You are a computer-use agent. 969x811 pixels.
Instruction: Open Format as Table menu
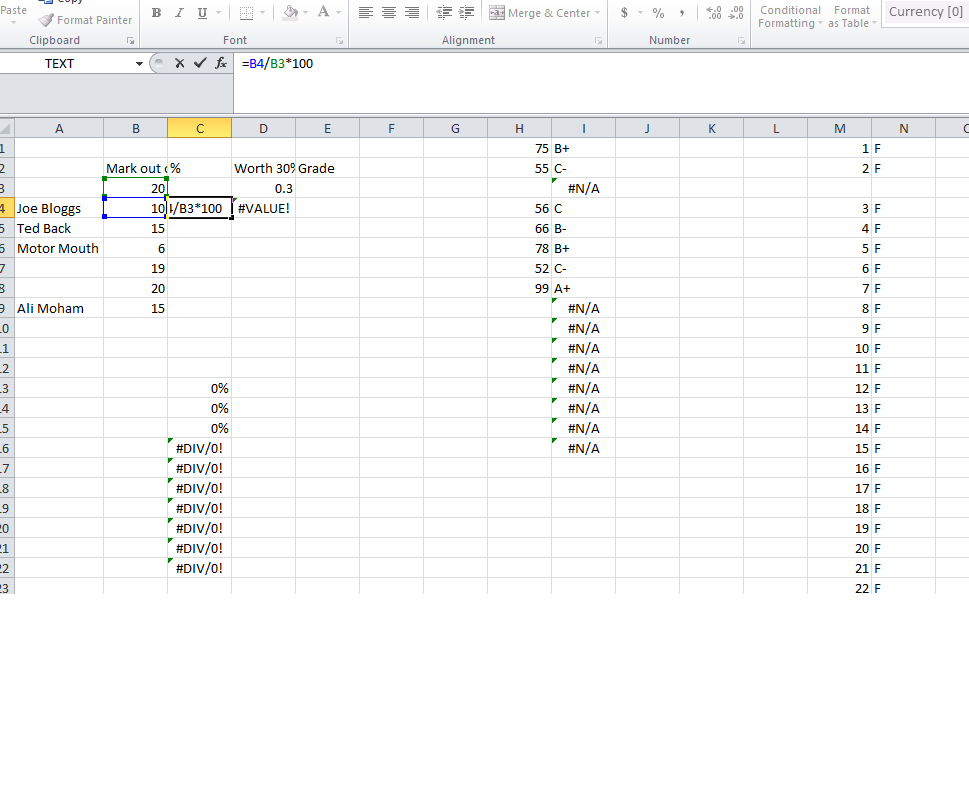(852, 17)
